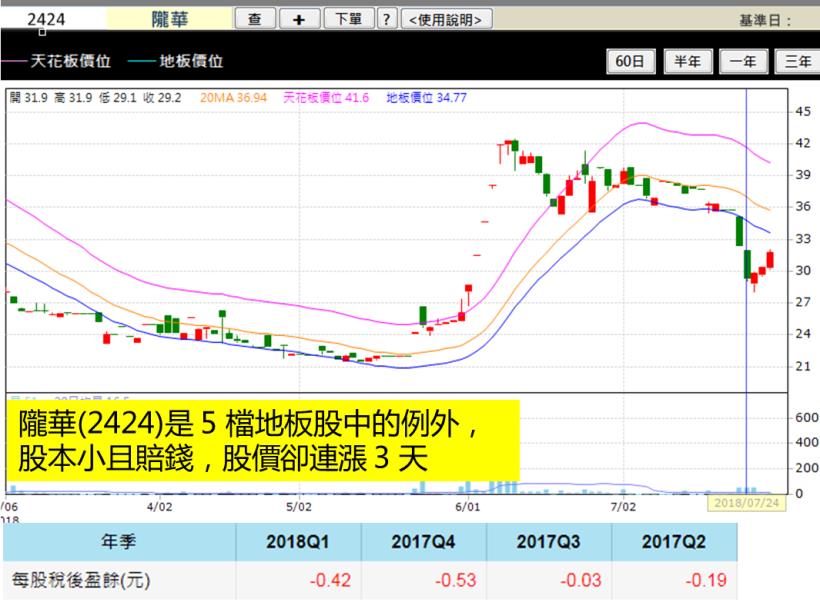Switch chart to 三年 range
The width and height of the screenshot is (820, 602).
[798, 62]
